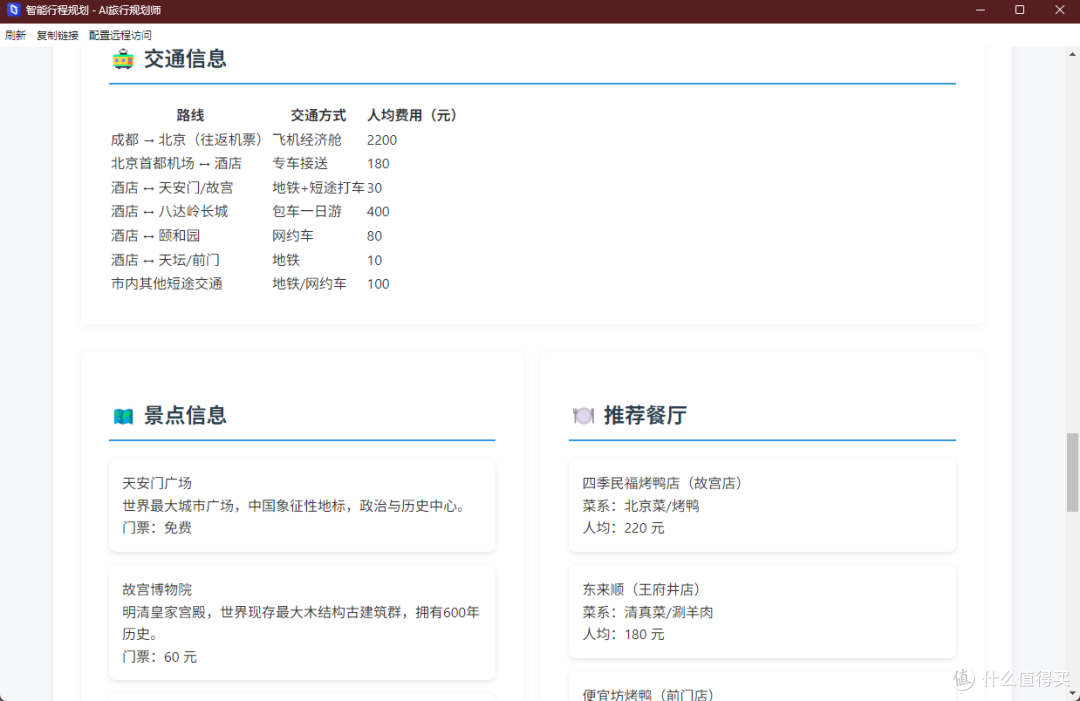Click 复制链接 in the menu bar
1080x701 pixels.
point(57,35)
